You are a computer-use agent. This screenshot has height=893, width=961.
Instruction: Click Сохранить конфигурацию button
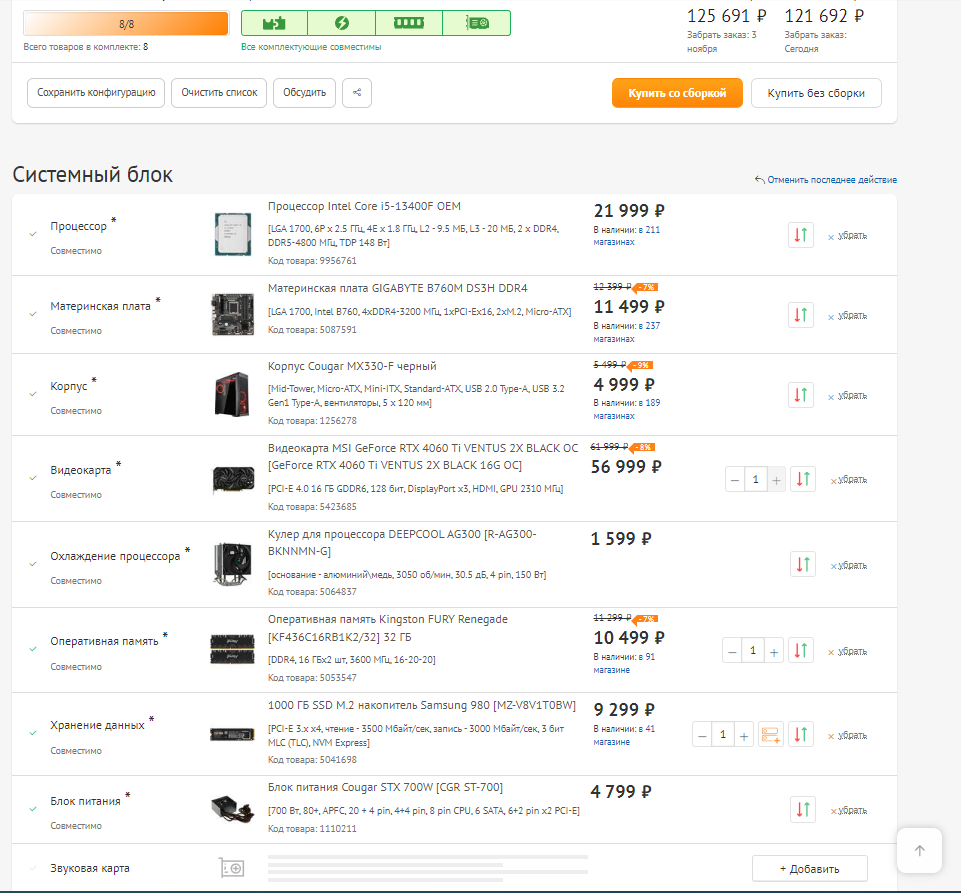(x=96, y=93)
